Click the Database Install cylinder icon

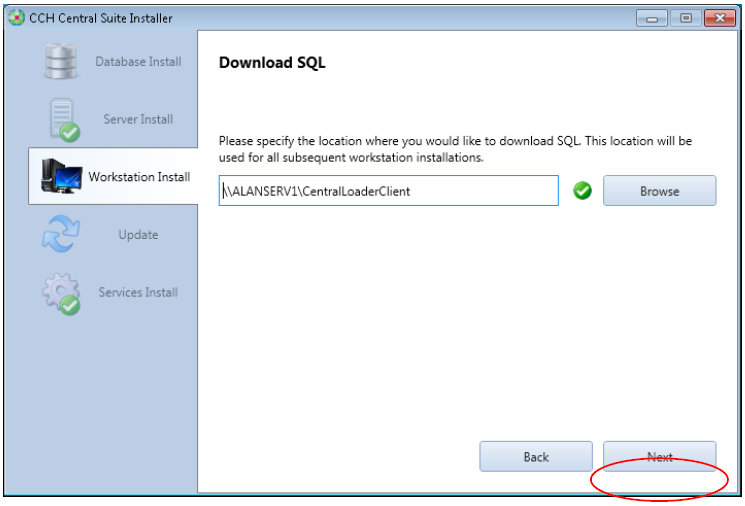[x=60, y=61]
